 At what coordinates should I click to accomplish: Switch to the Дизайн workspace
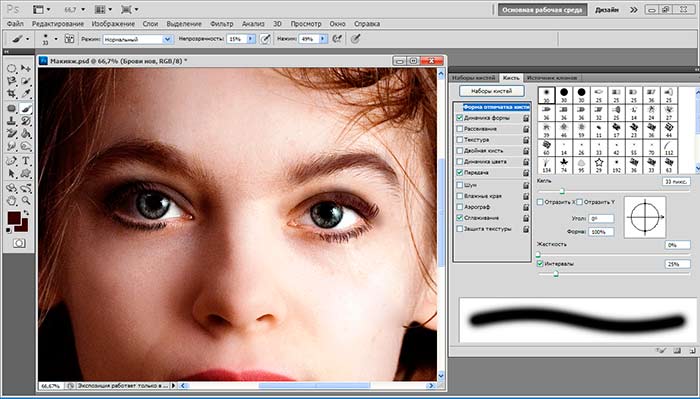[x=607, y=10]
